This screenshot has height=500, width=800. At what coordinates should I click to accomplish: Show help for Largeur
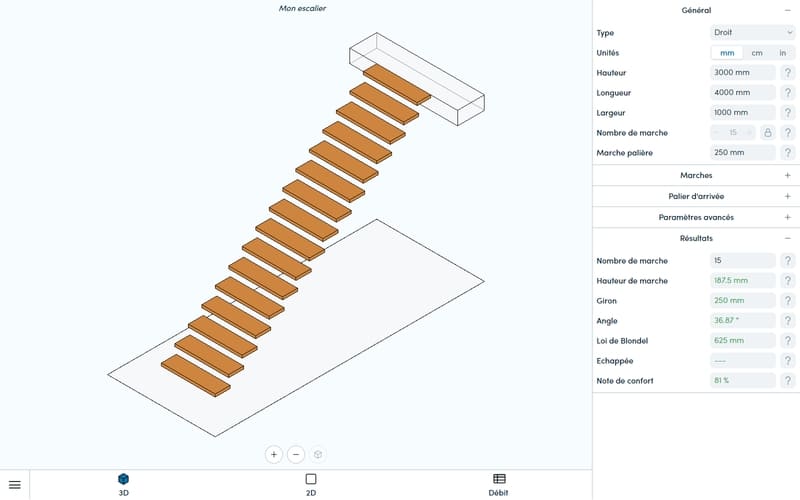tap(788, 112)
